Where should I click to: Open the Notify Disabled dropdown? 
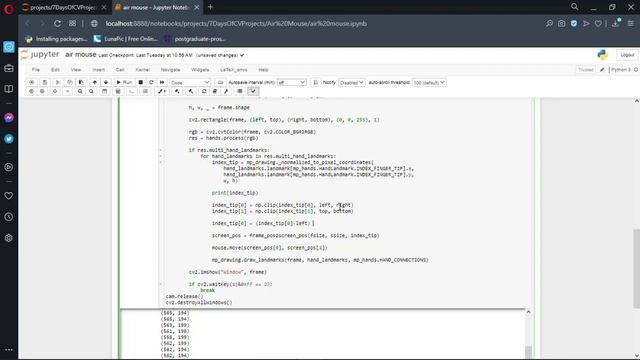click(351, 82)
